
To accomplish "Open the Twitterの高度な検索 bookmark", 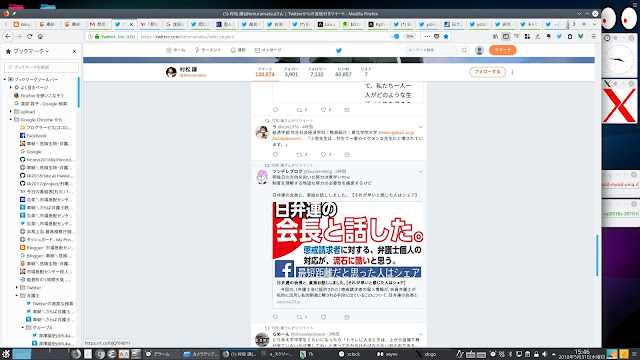I will click(50, 304).
